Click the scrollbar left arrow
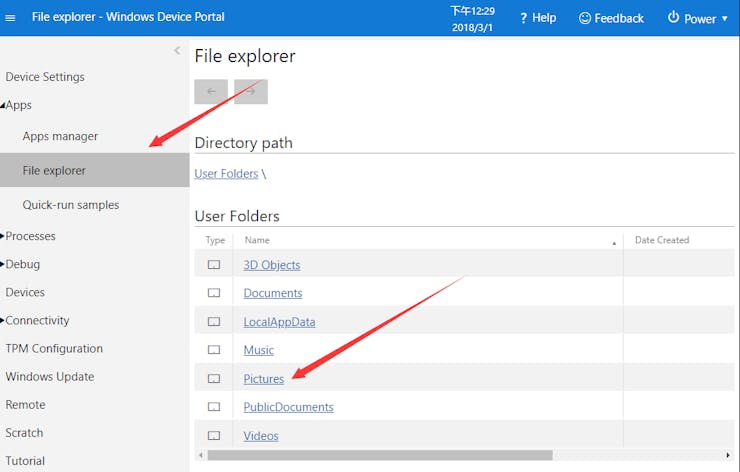This screenshot has height=472, width=740. coord(201,455)
